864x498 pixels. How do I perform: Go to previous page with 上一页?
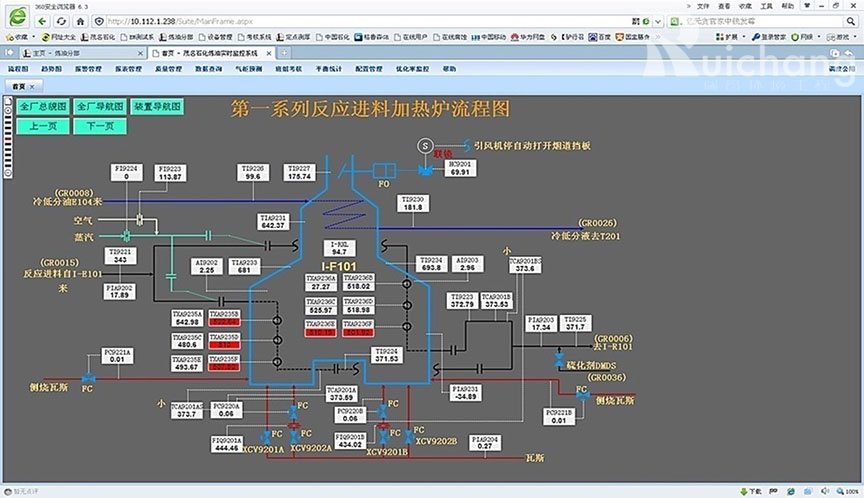tap(43, 126)
